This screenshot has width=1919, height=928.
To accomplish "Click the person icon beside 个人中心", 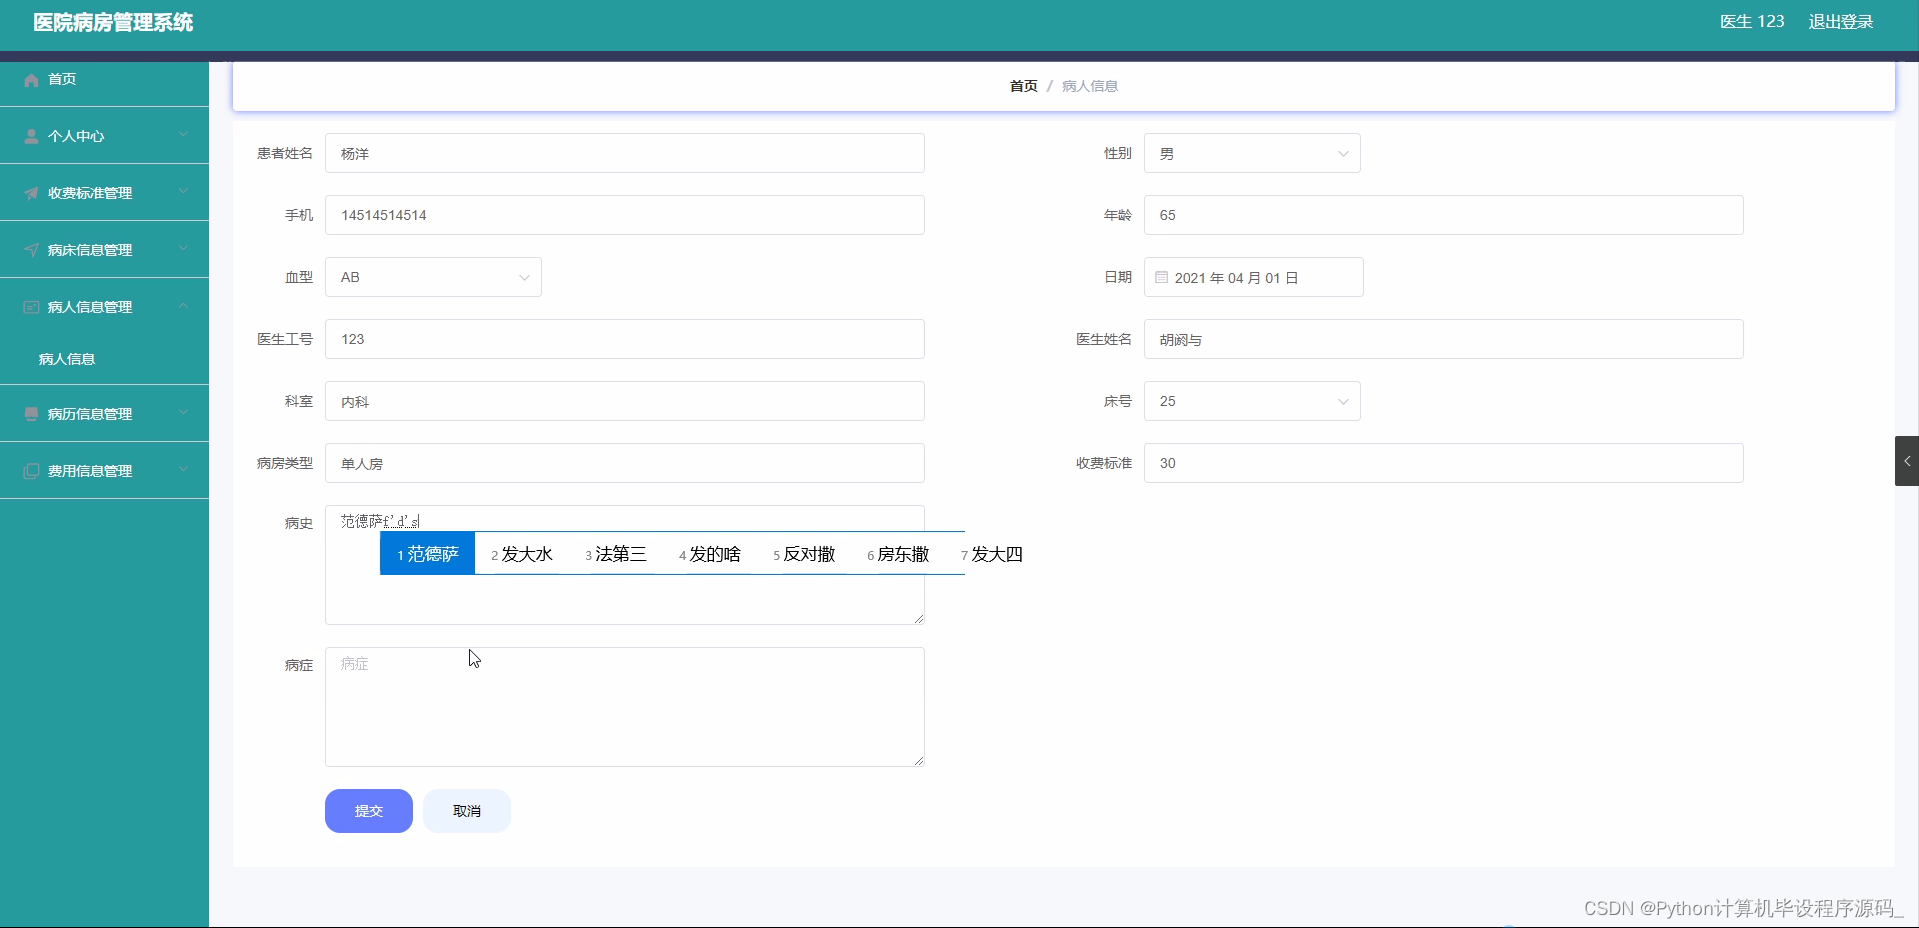I will point(29,136).
